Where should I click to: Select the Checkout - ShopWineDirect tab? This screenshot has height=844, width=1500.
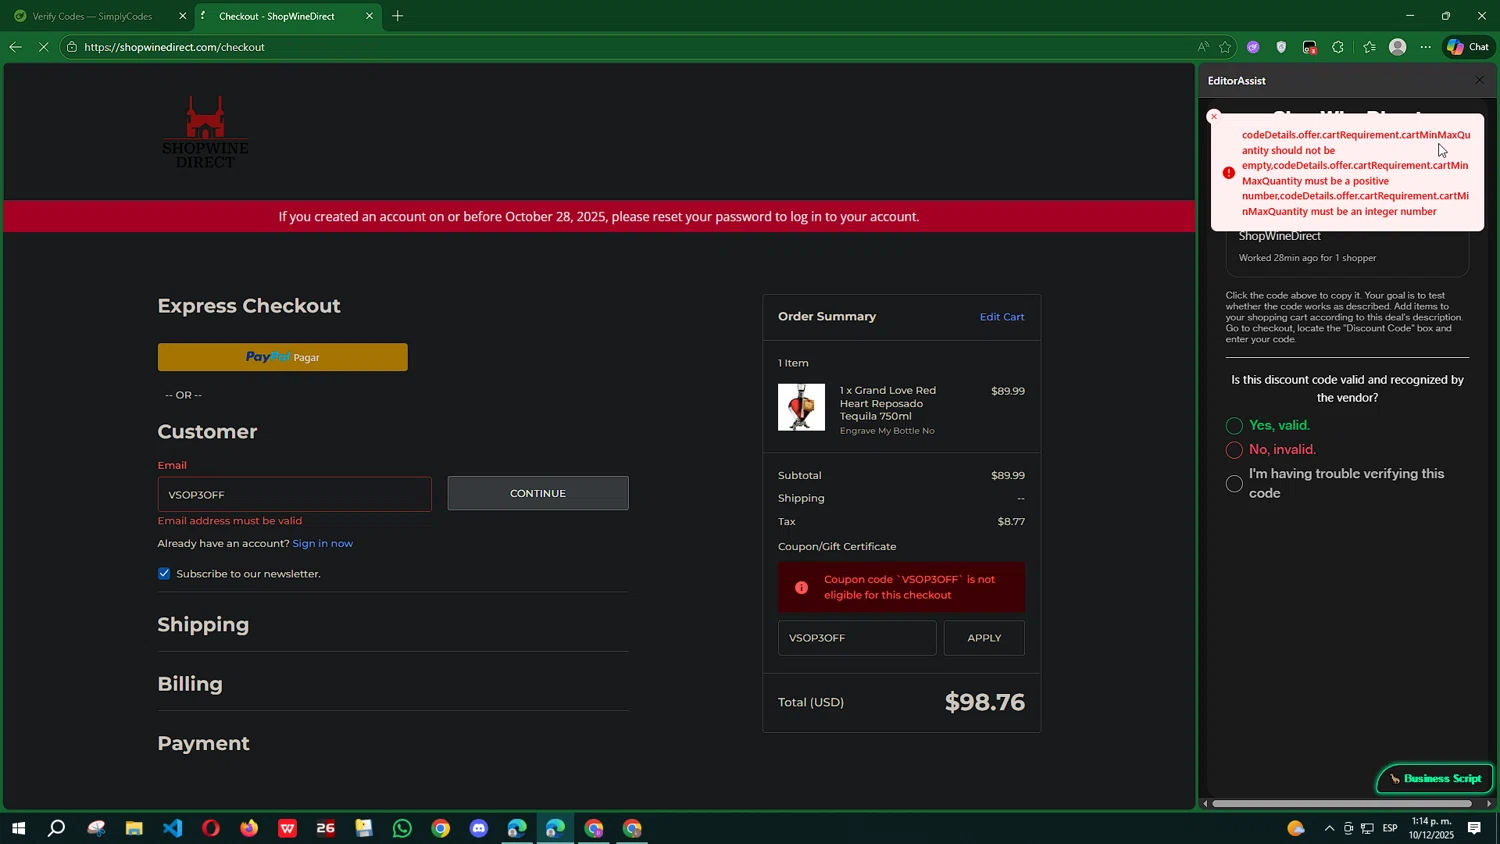coord(277,16)
